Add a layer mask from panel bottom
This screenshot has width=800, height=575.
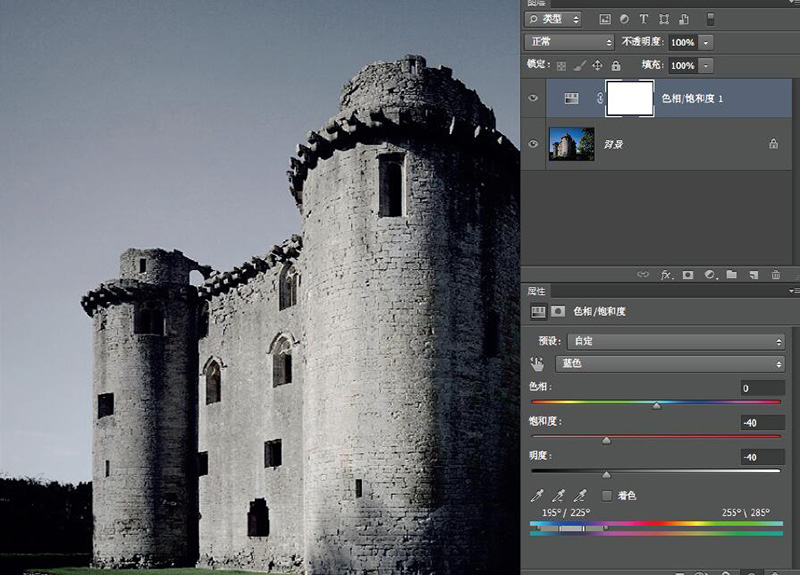click(x=687, y=274)
